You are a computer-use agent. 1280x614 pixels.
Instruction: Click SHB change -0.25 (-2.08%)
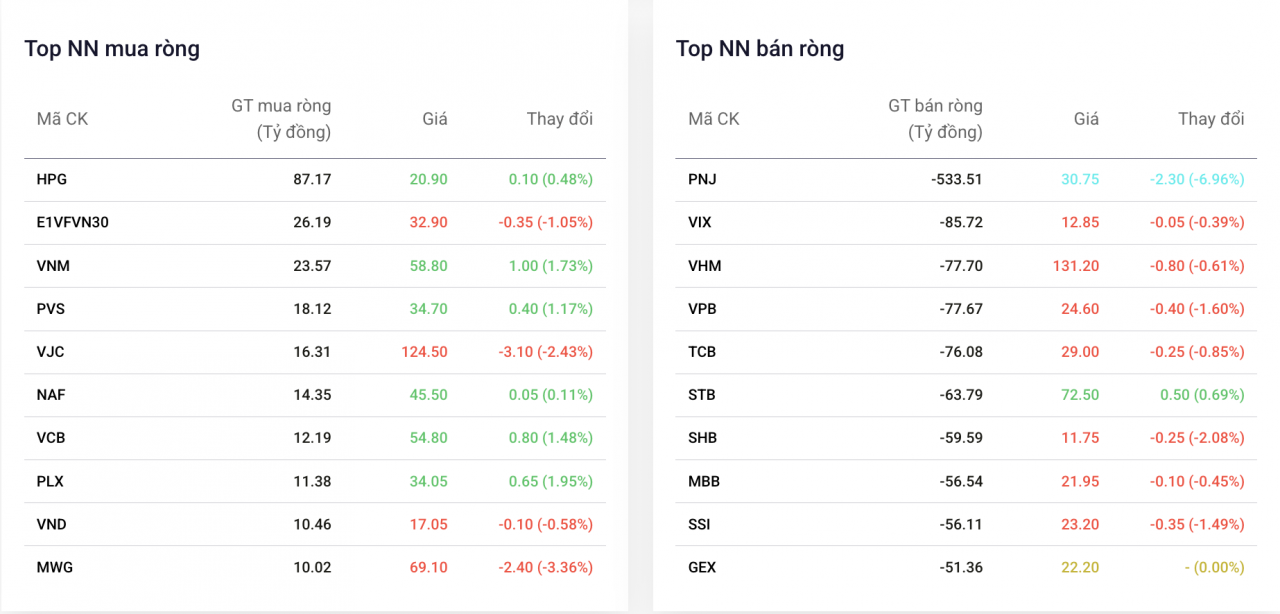pos(1197,438)
